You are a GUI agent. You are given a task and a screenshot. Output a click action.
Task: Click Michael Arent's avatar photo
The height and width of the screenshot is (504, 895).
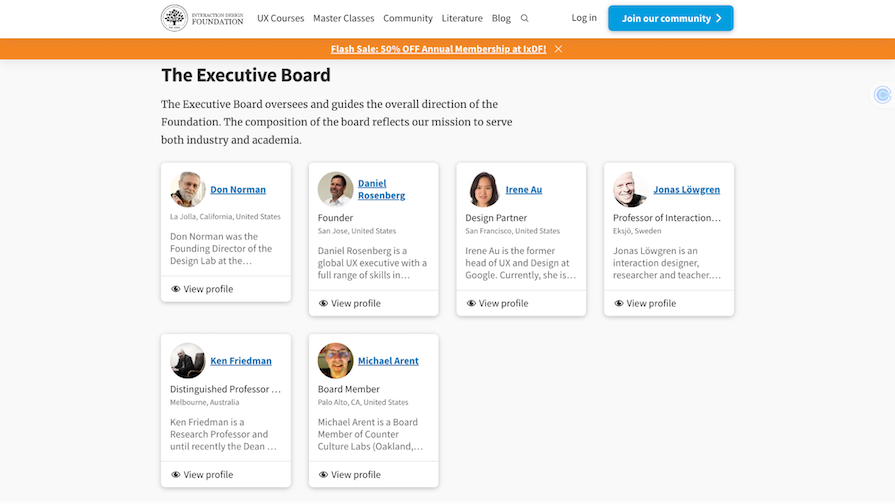[x=335, y=361]
